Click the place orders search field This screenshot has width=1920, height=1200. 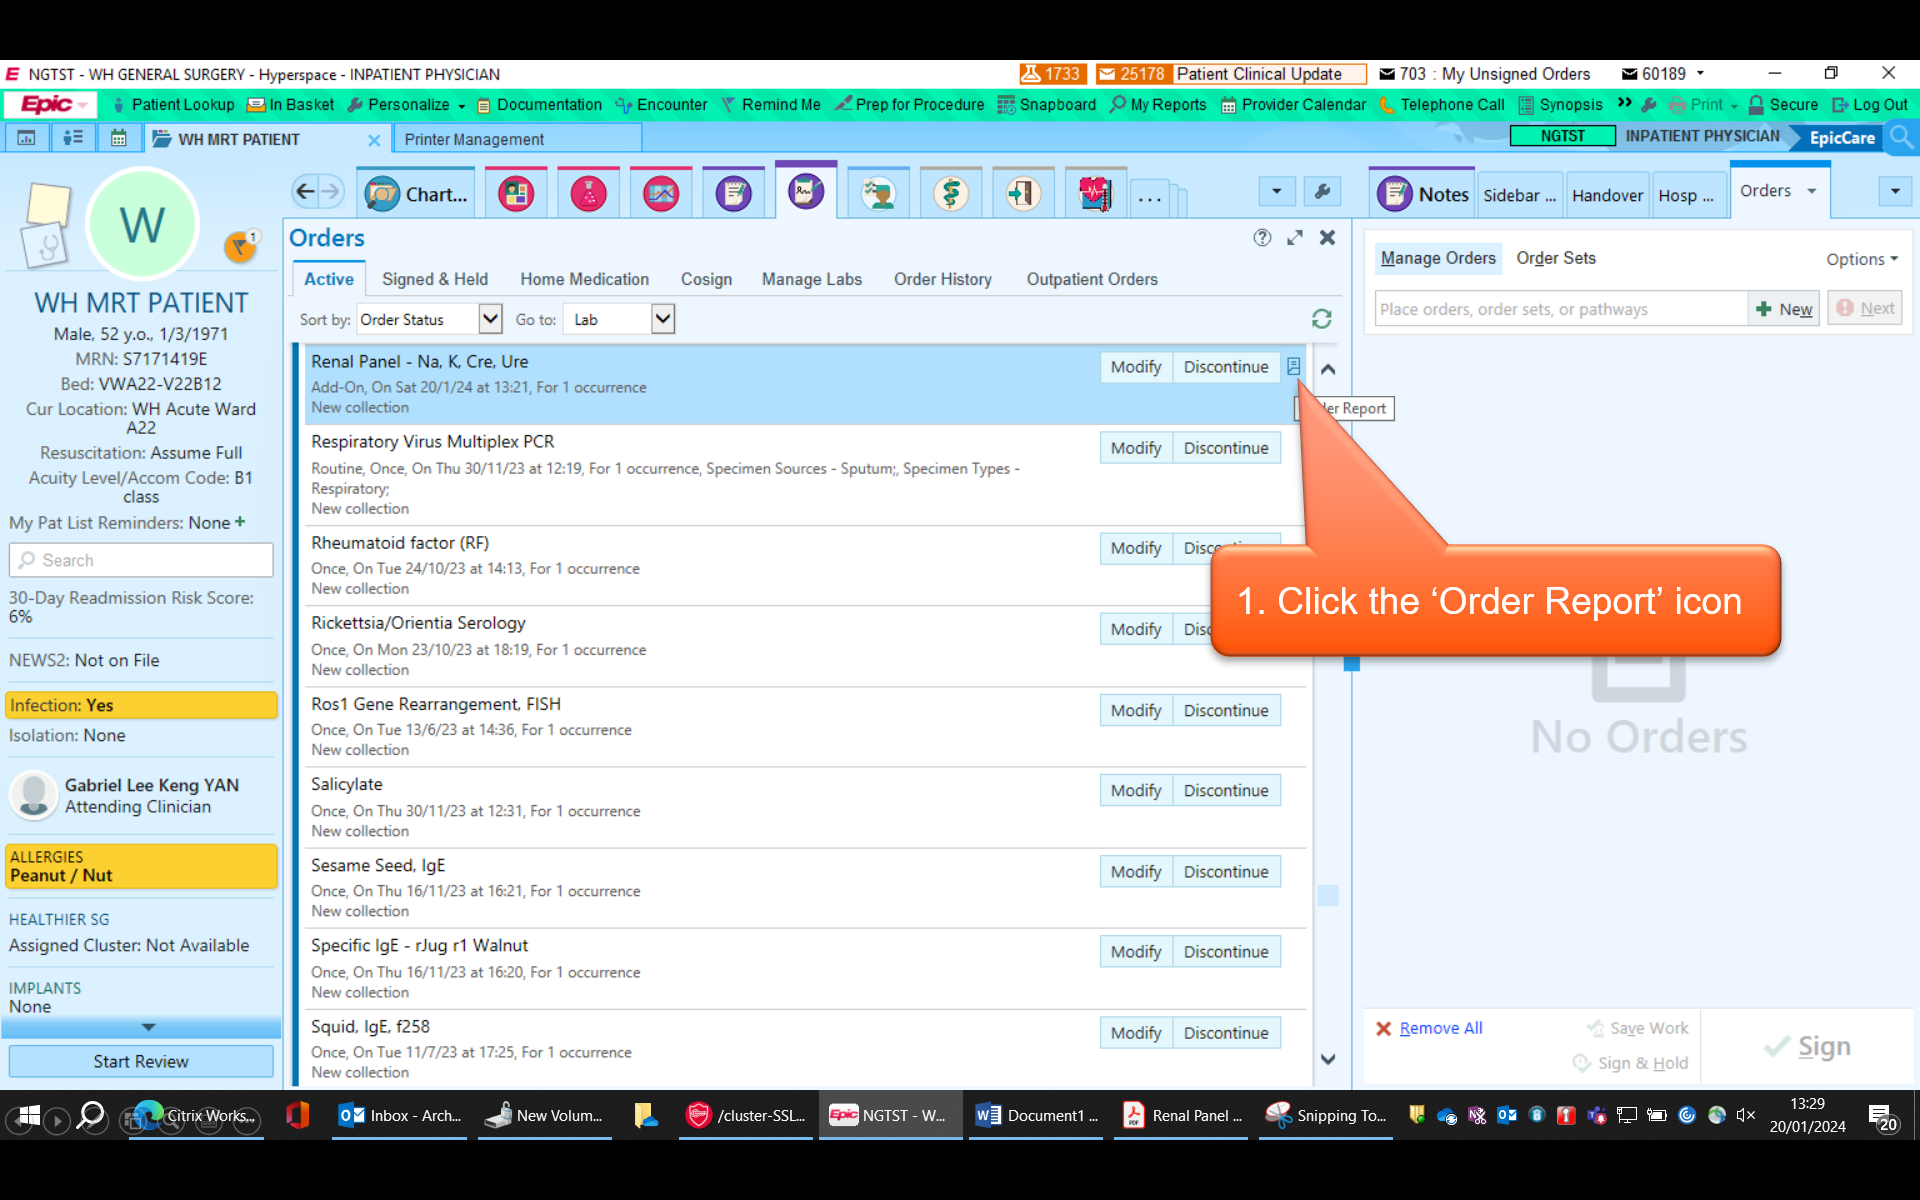click(1559, 309)
